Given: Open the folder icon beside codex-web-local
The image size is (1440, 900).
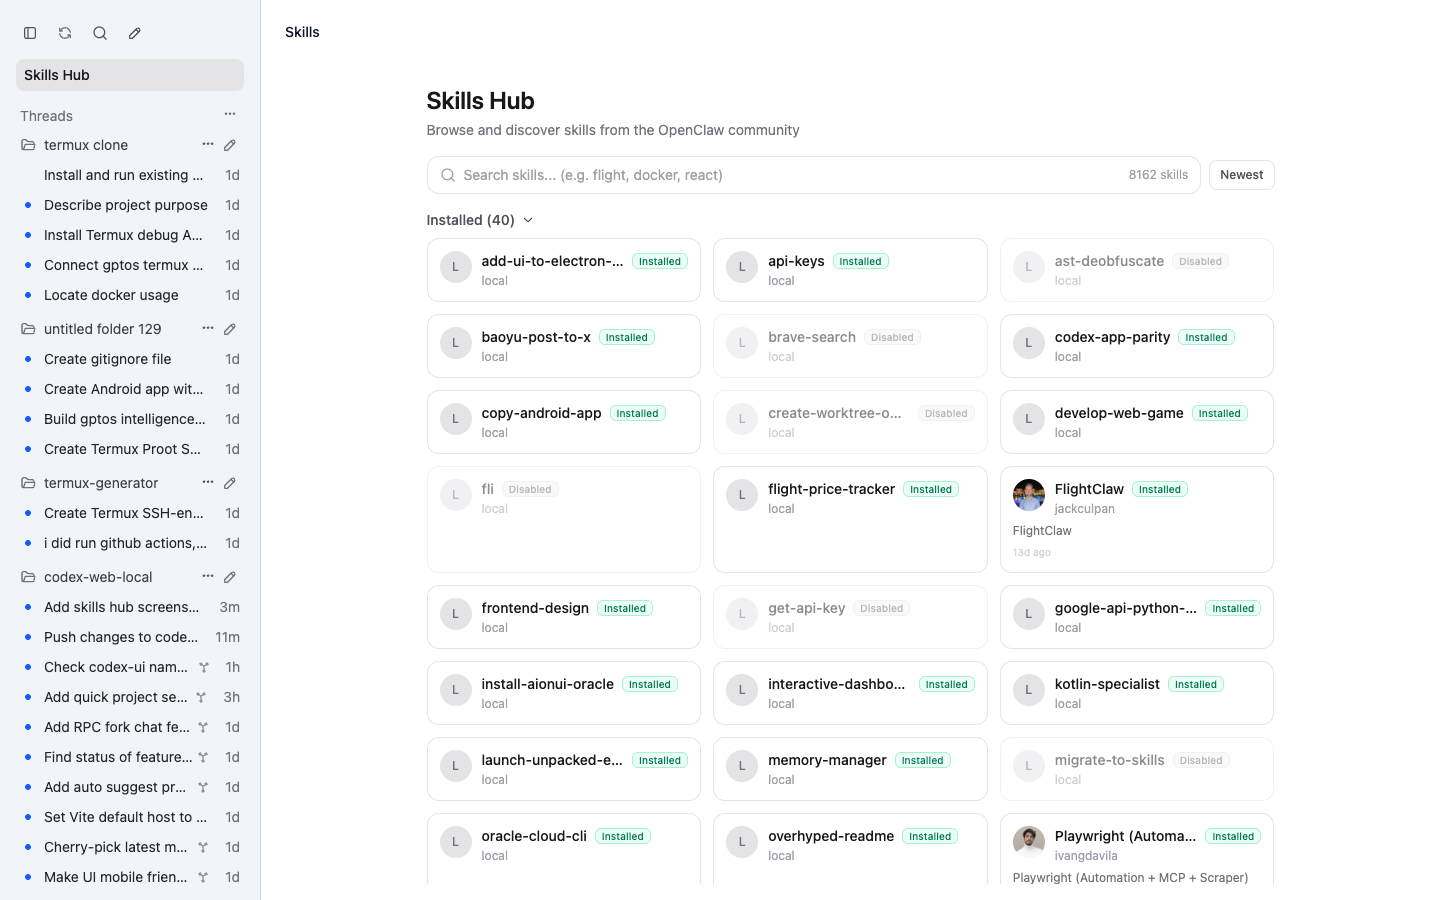Looking at the screenshot, I should coord(28,577).
